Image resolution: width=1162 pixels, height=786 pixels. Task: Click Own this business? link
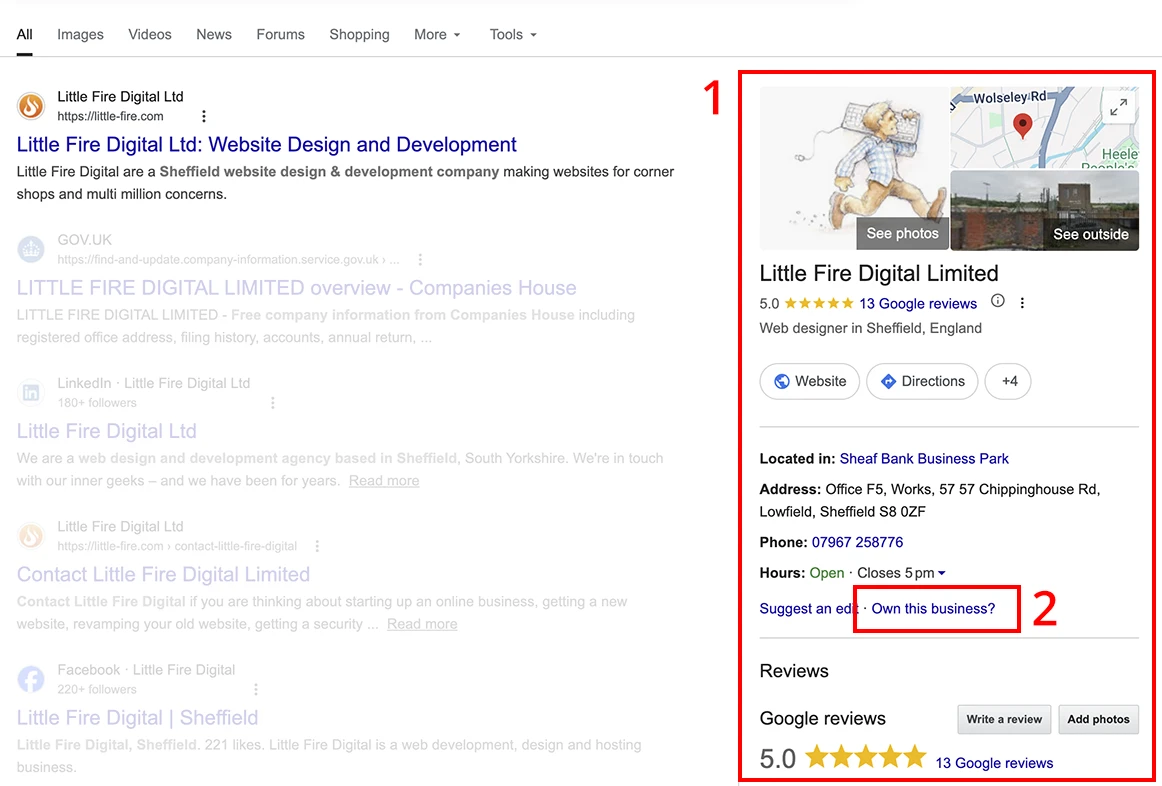click(x=933, y=609)
